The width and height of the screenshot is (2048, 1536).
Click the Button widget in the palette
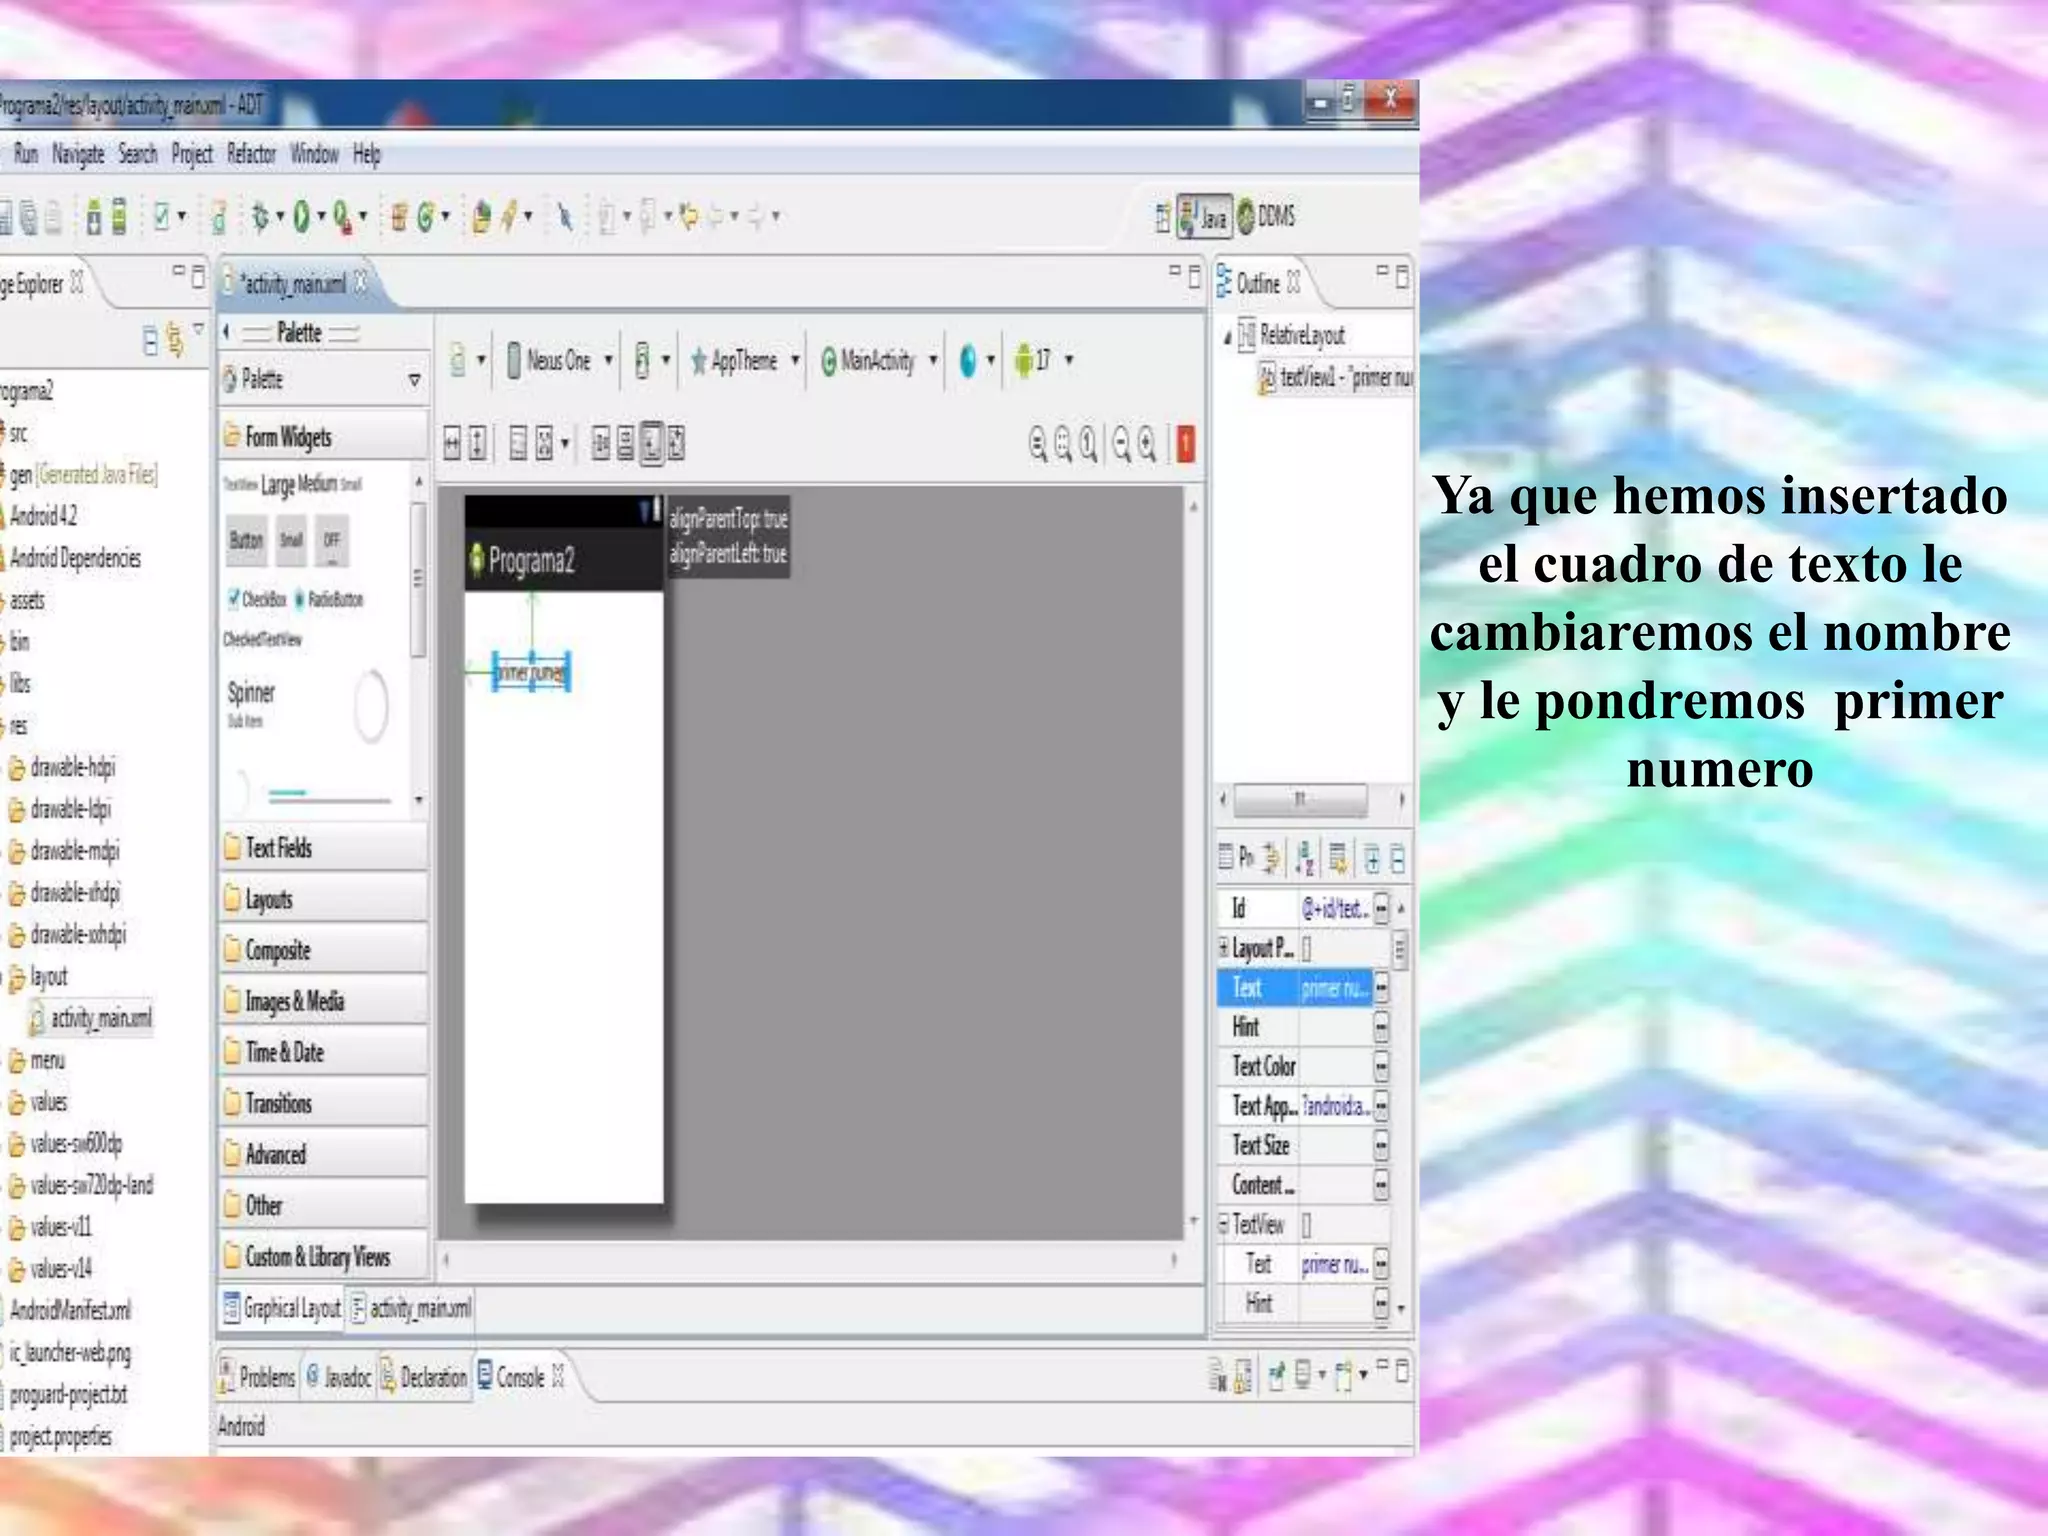coord(246,540)
